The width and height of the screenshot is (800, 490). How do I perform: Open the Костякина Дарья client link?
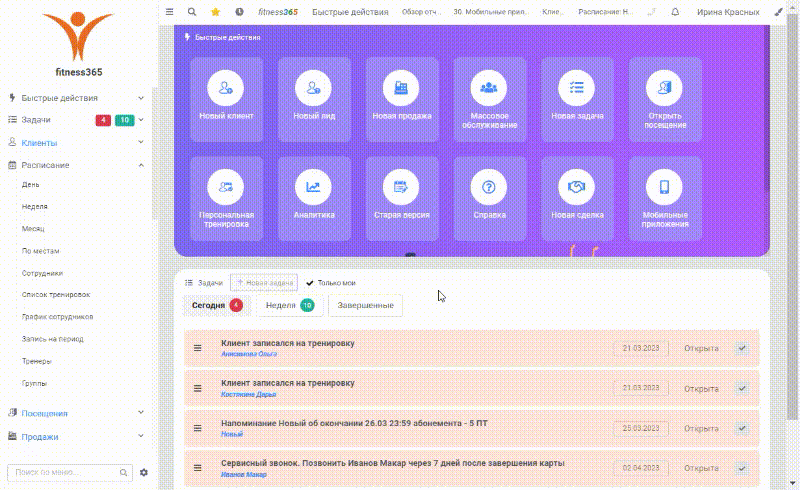(x=248, y=394)
